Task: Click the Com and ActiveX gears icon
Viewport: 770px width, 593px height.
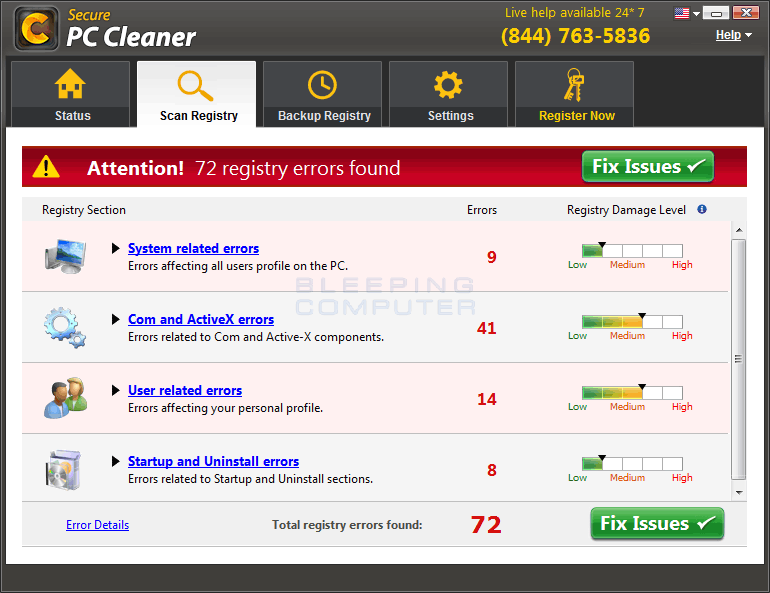Action: pyautogui.click(x=65, y=328)
